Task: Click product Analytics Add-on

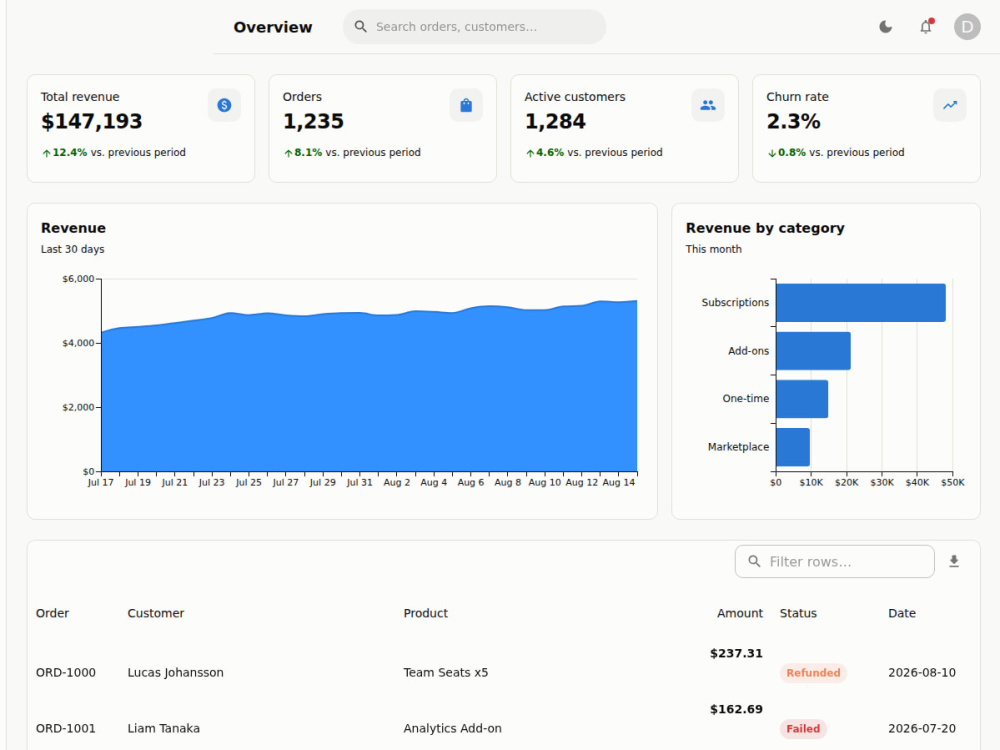Action: (453, 728)
